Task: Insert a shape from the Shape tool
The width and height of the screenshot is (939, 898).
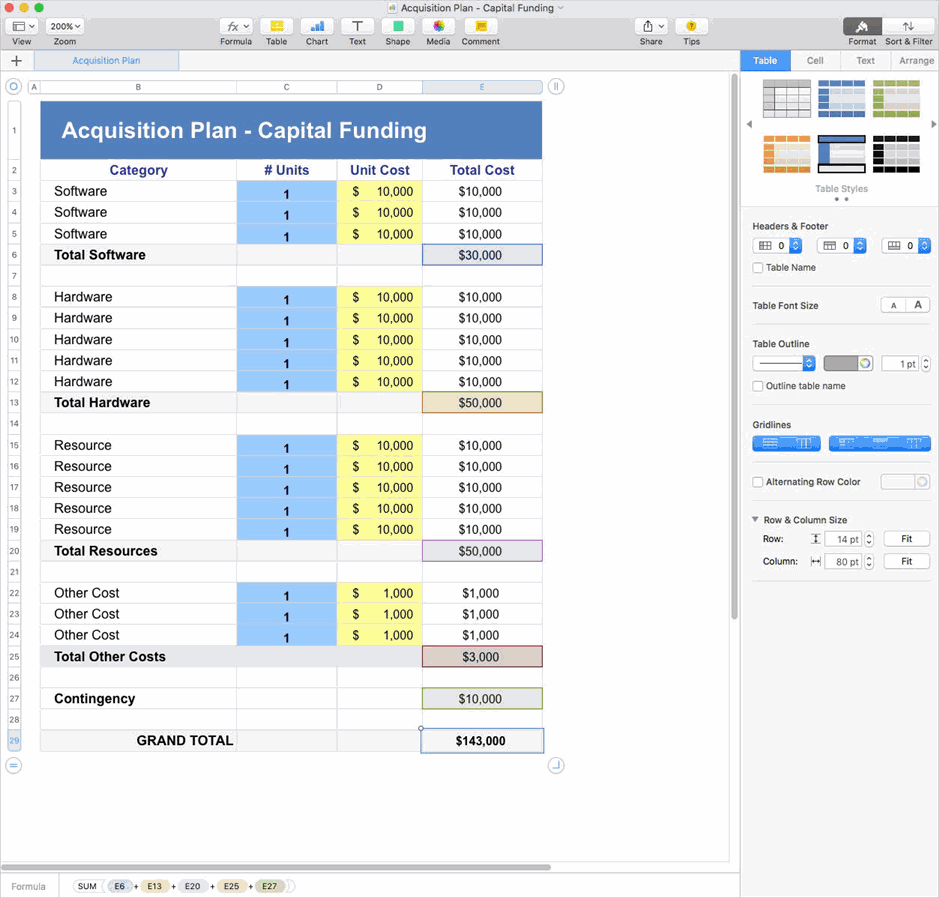Action: 396,27
